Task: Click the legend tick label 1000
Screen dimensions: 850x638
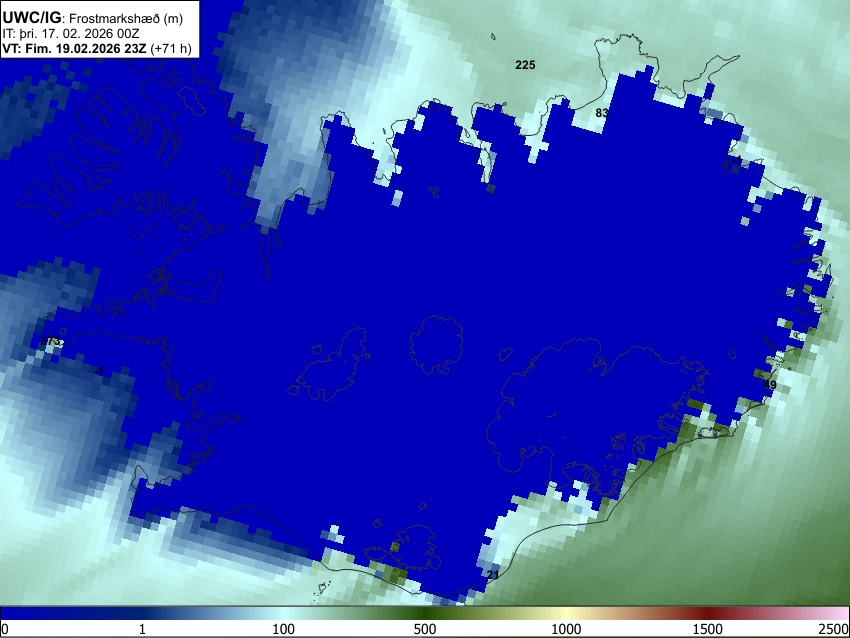Action: click(566, 629)
